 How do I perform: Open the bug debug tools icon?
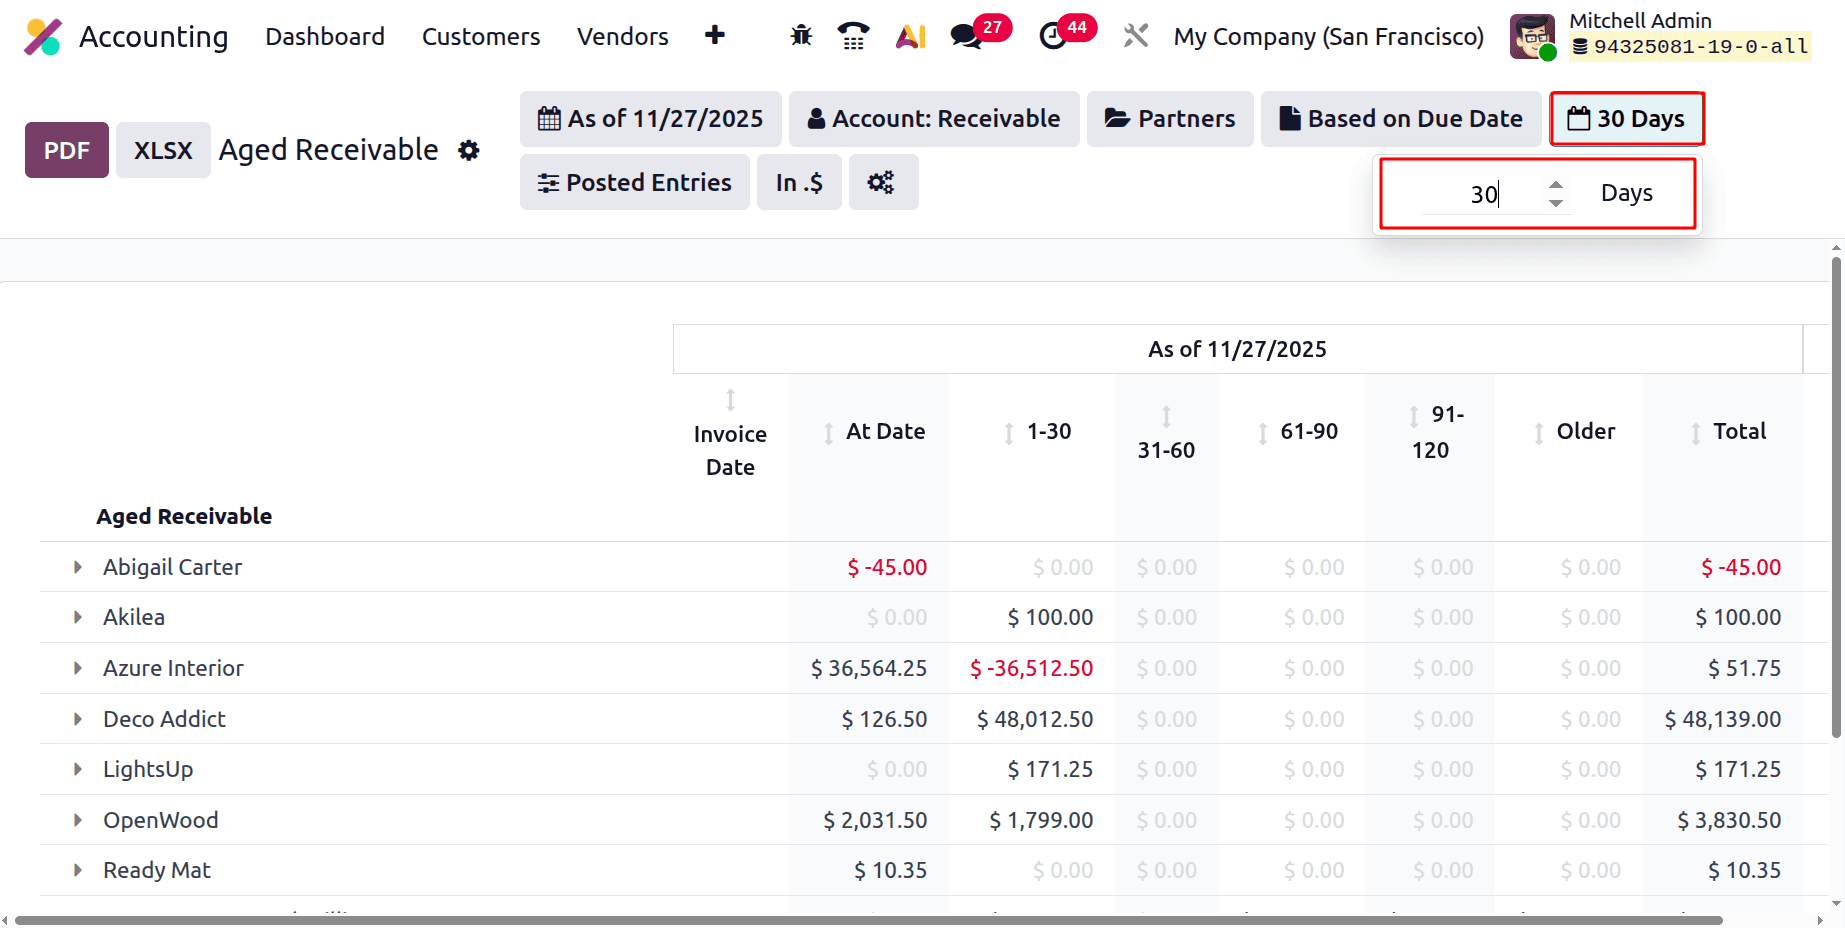801,36
